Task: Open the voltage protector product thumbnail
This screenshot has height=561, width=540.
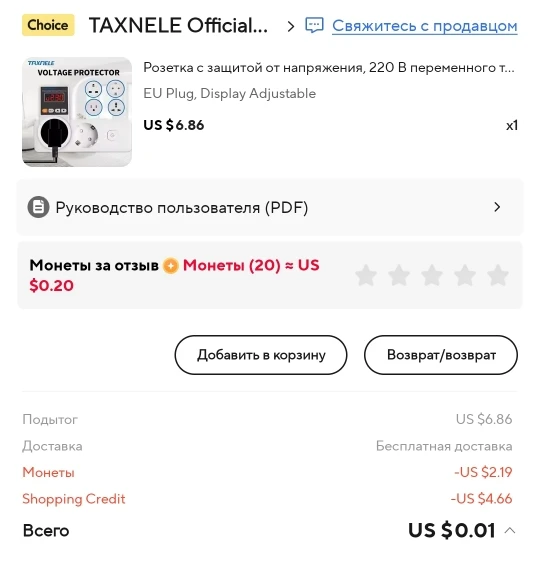Action: tap(77, 112)
